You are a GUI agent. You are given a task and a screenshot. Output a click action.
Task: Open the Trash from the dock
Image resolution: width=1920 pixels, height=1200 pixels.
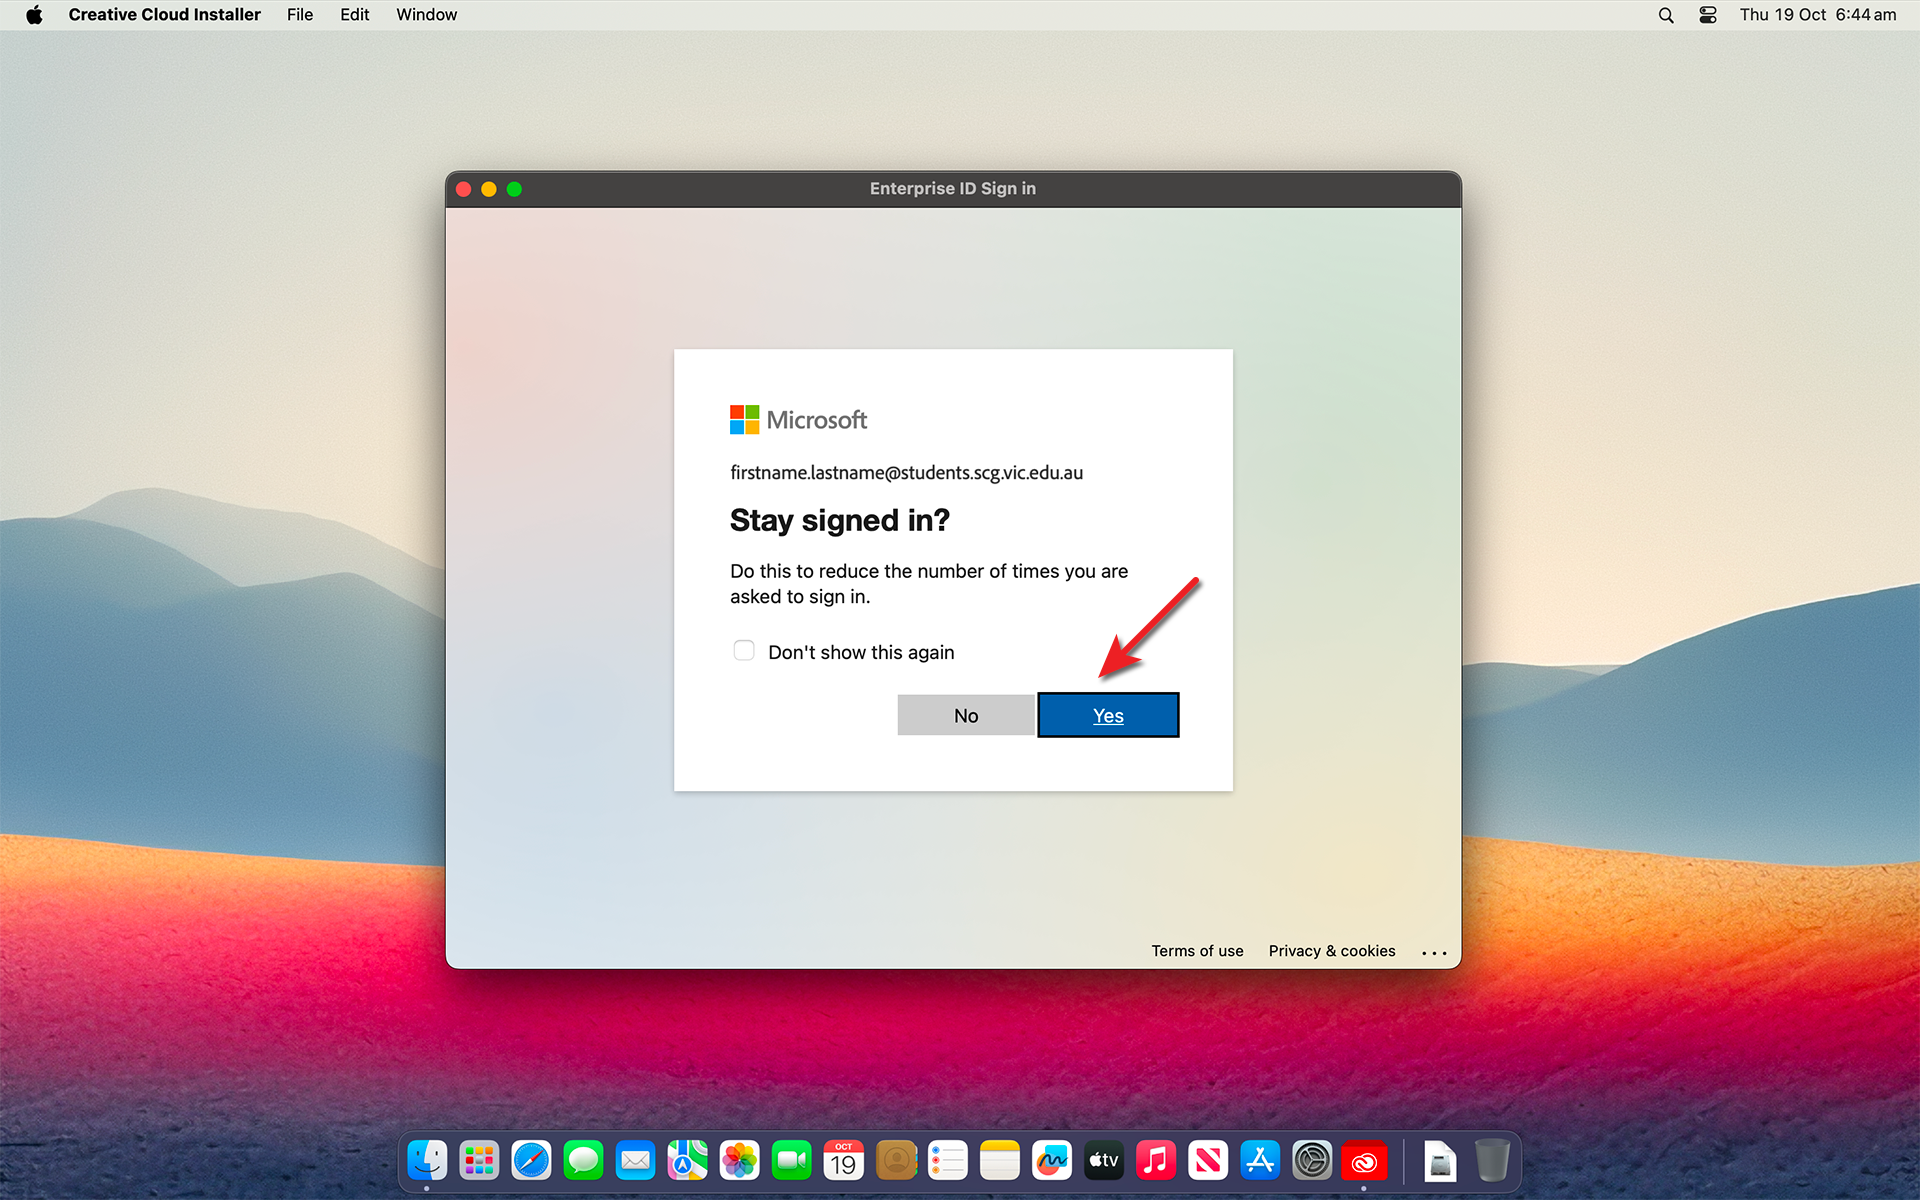[x=1492, y=1161]
